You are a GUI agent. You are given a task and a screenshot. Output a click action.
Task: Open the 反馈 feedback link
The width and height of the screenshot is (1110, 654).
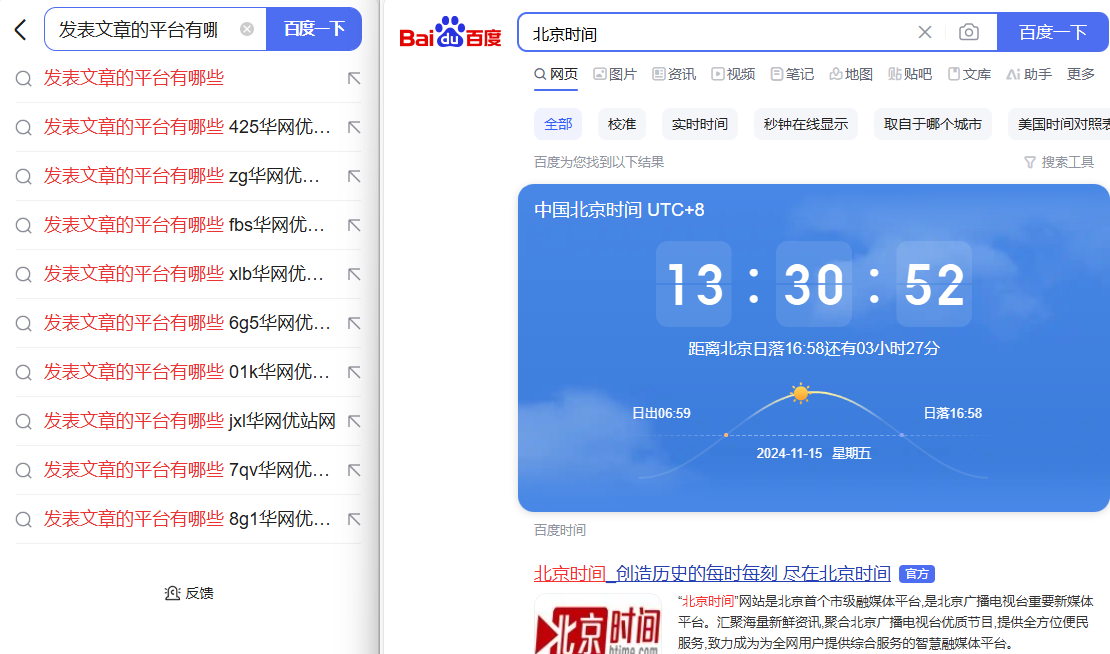coord(189,593)
